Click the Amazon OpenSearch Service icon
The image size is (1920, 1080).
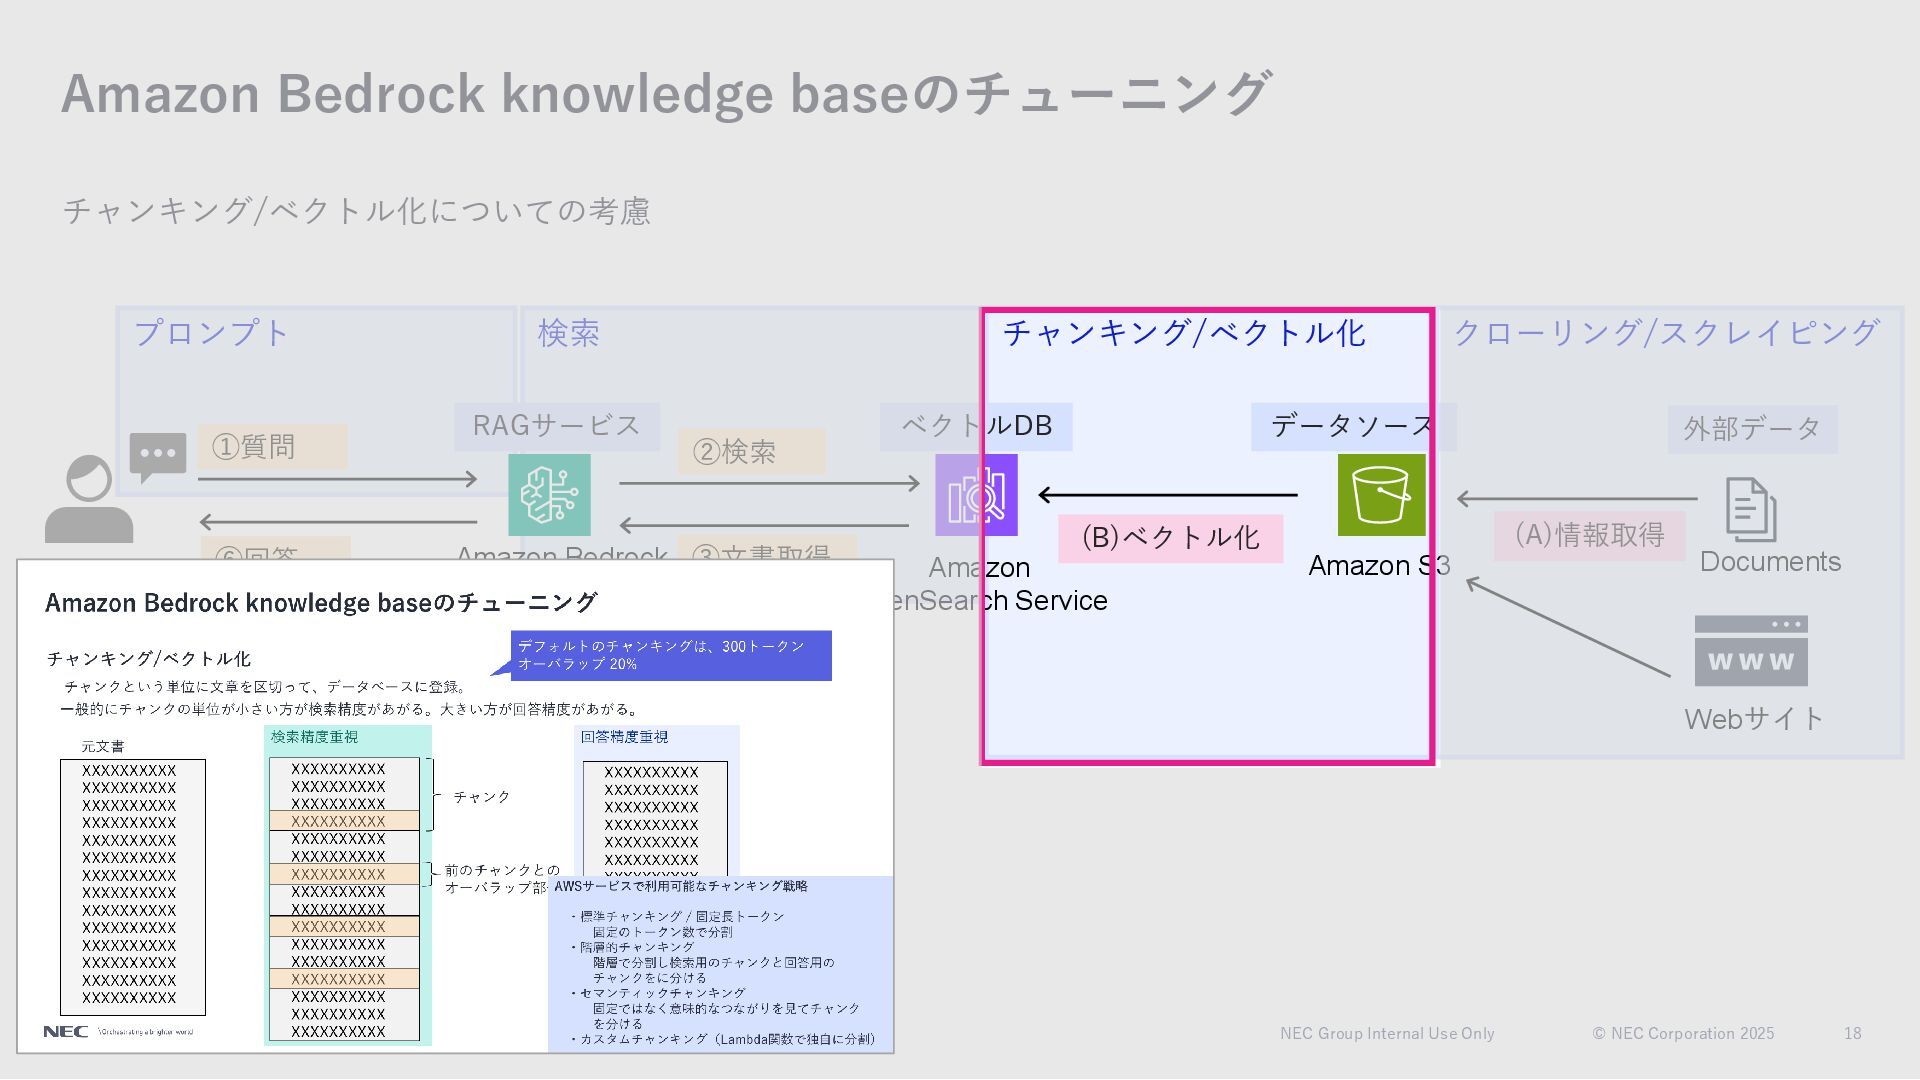click(976, 495)
